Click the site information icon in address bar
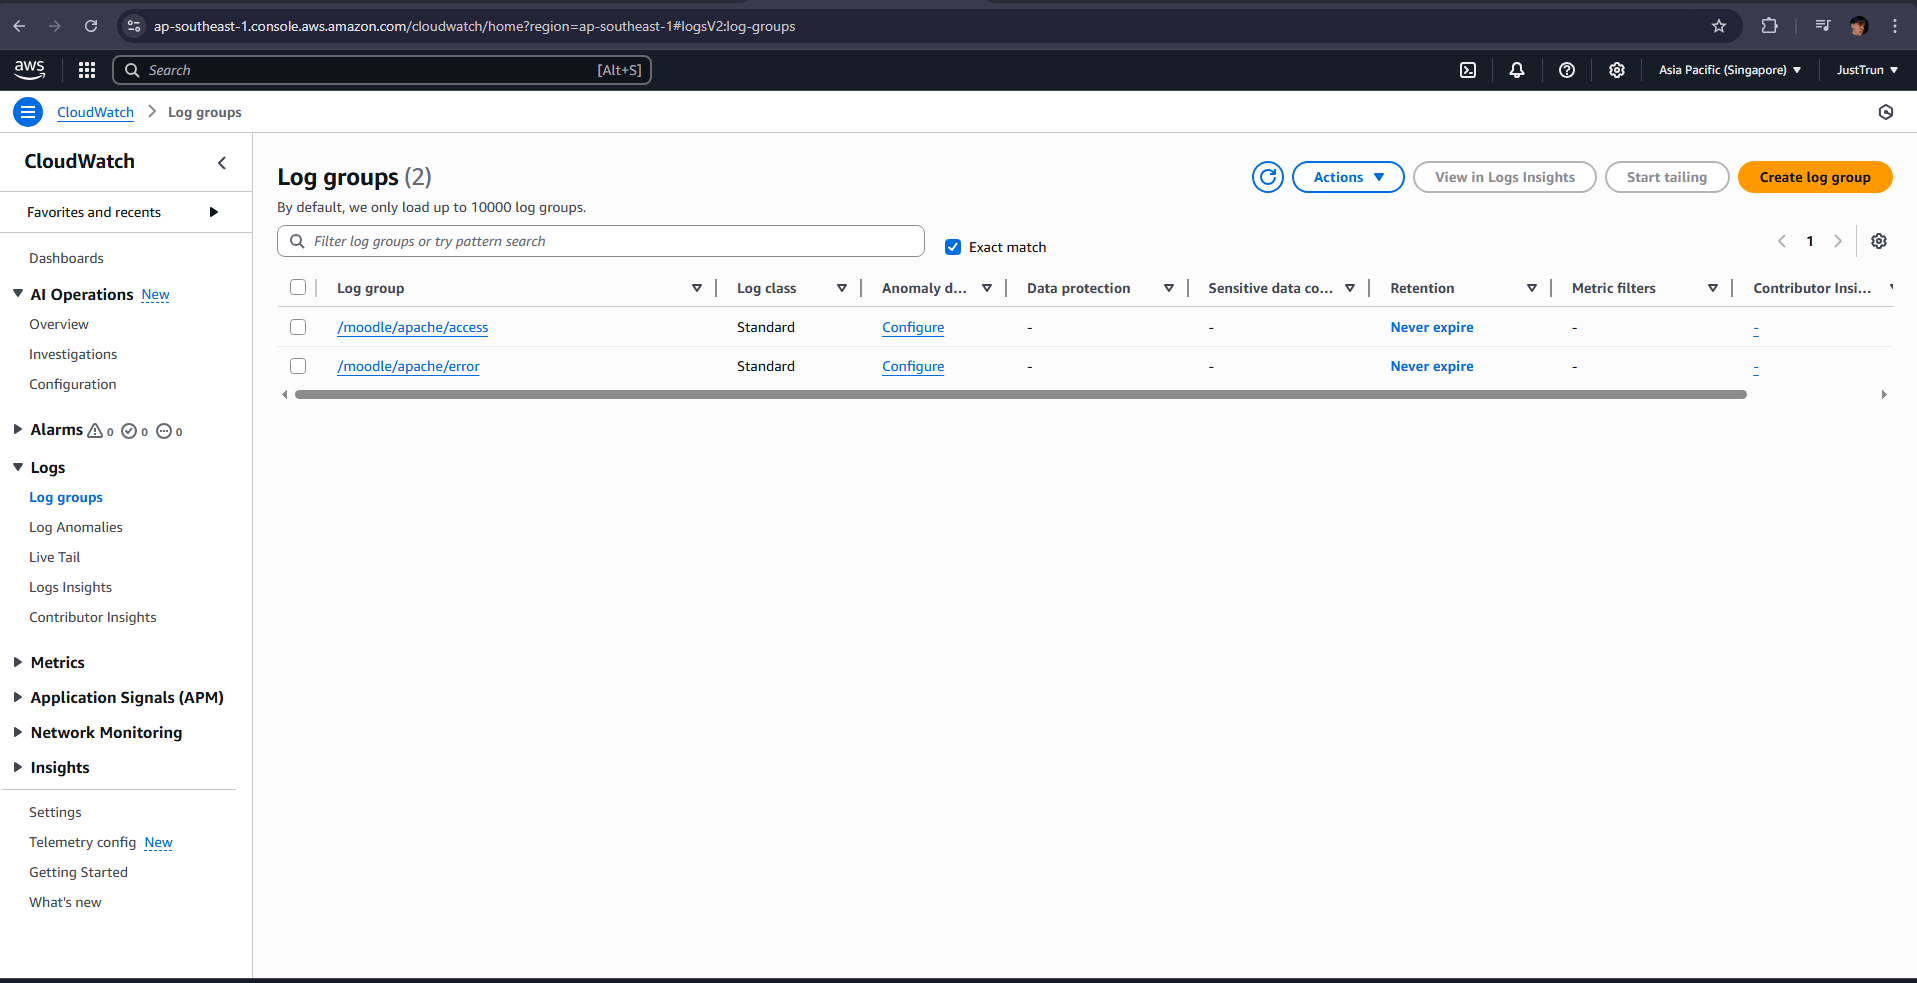 click(134, 26)
